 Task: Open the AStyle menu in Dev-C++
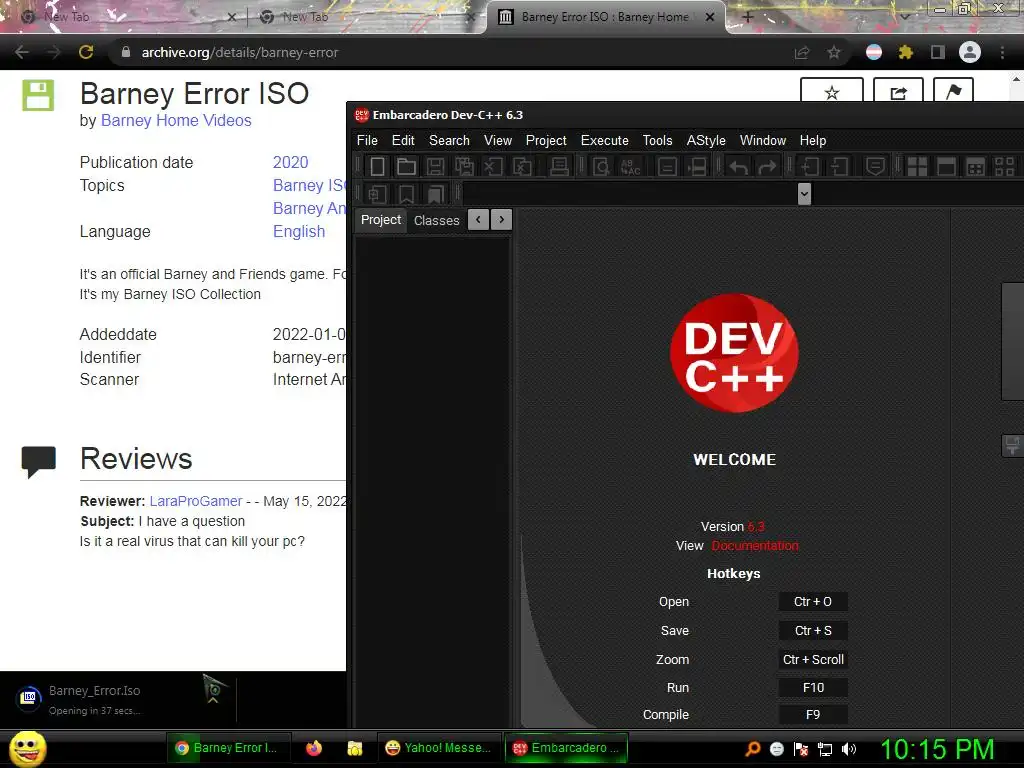(706, 140)
